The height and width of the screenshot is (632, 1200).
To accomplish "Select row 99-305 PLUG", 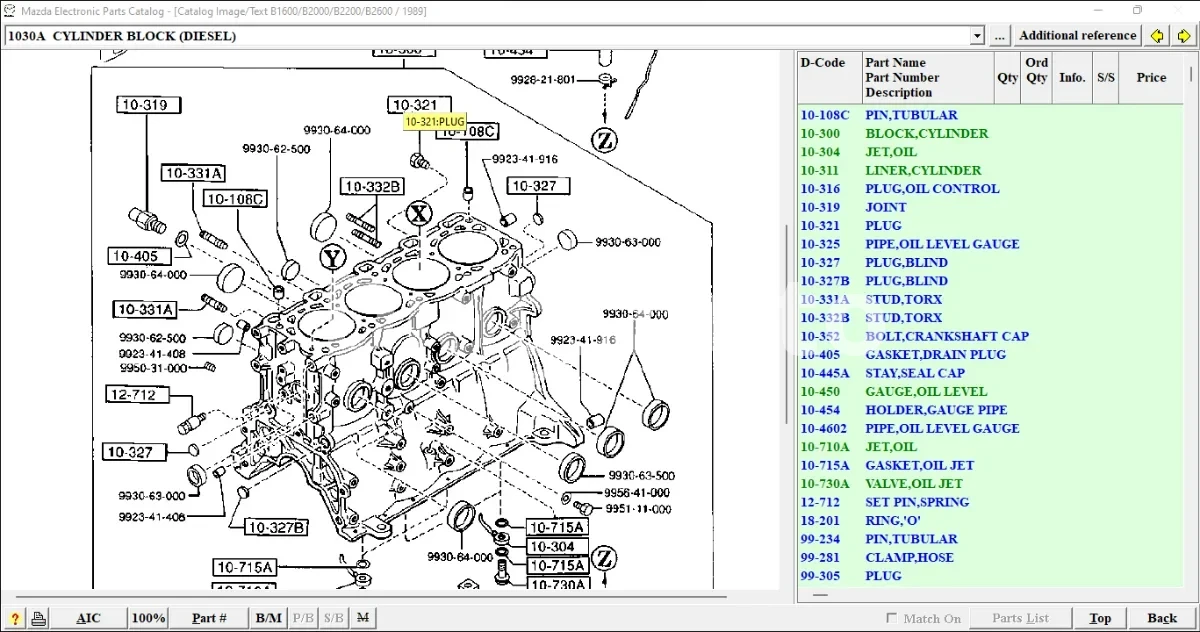I will click(x=990, y=576).
